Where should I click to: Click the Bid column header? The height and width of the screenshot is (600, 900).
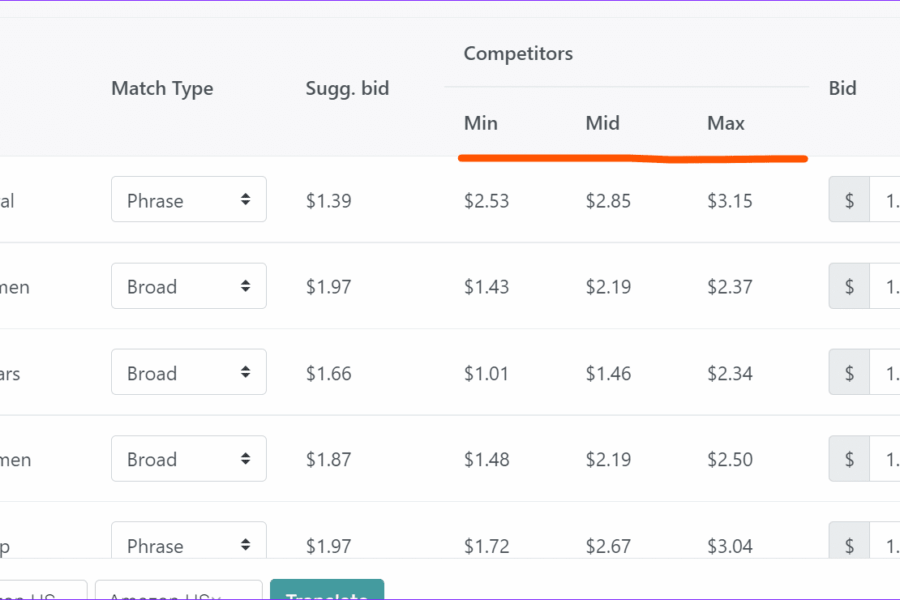click(x=843, y=88)
